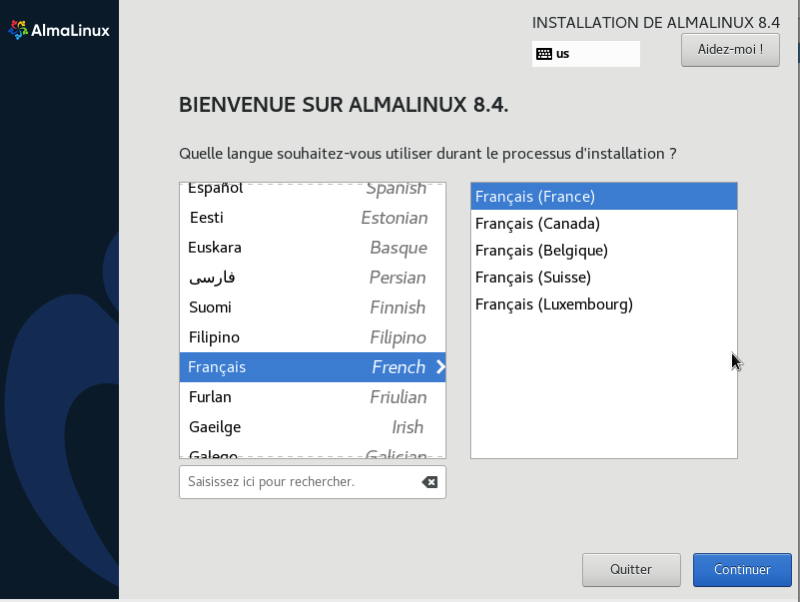Type in the language search field

[300, 482]
